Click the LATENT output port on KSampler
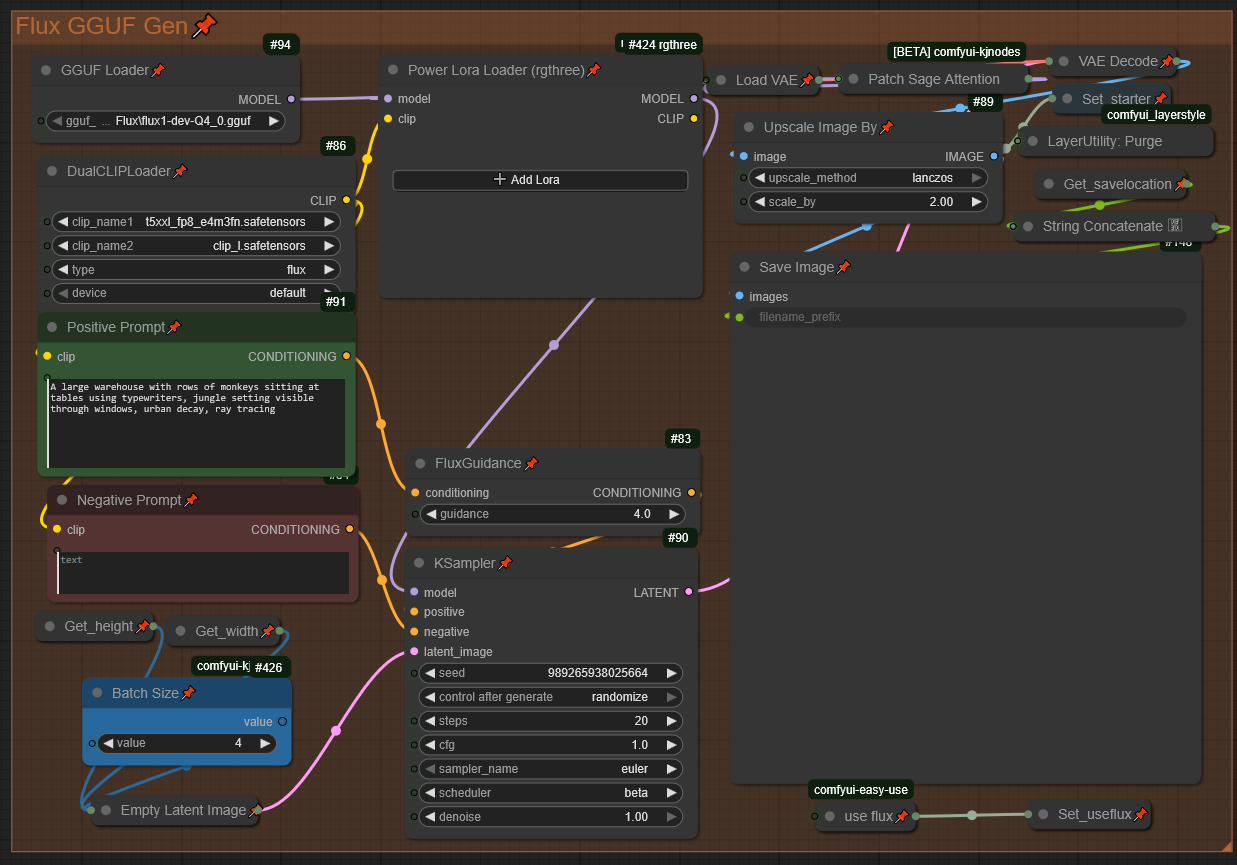Viewport: 1237px width, 865px height. 688,592
